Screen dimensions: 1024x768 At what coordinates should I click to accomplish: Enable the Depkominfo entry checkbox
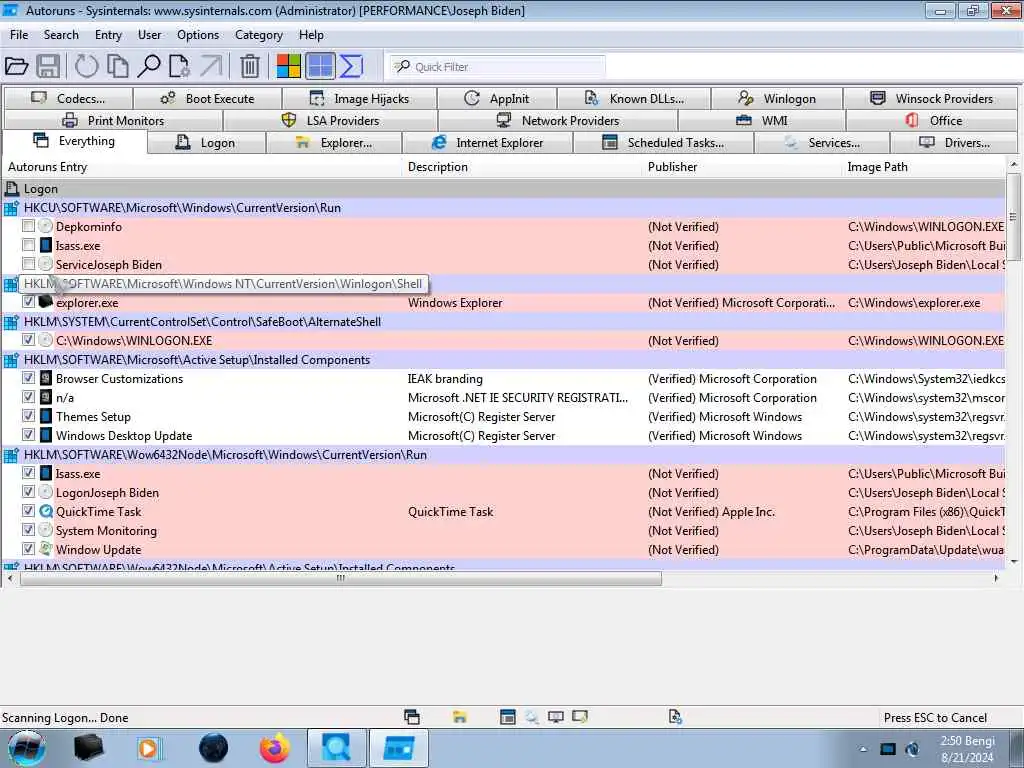(x=28, y=226)
